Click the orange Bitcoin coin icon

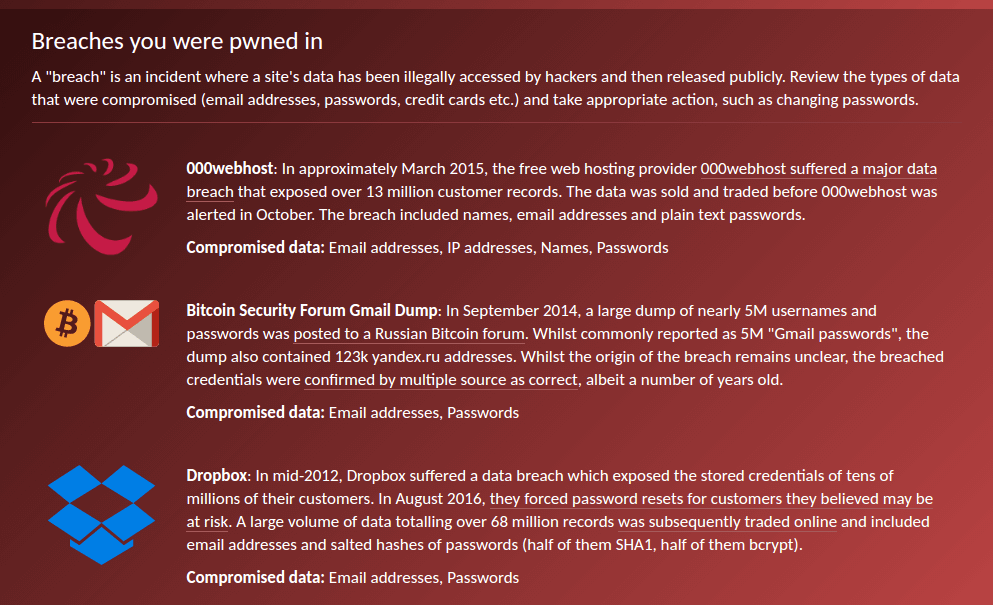[x=68, y=324]
